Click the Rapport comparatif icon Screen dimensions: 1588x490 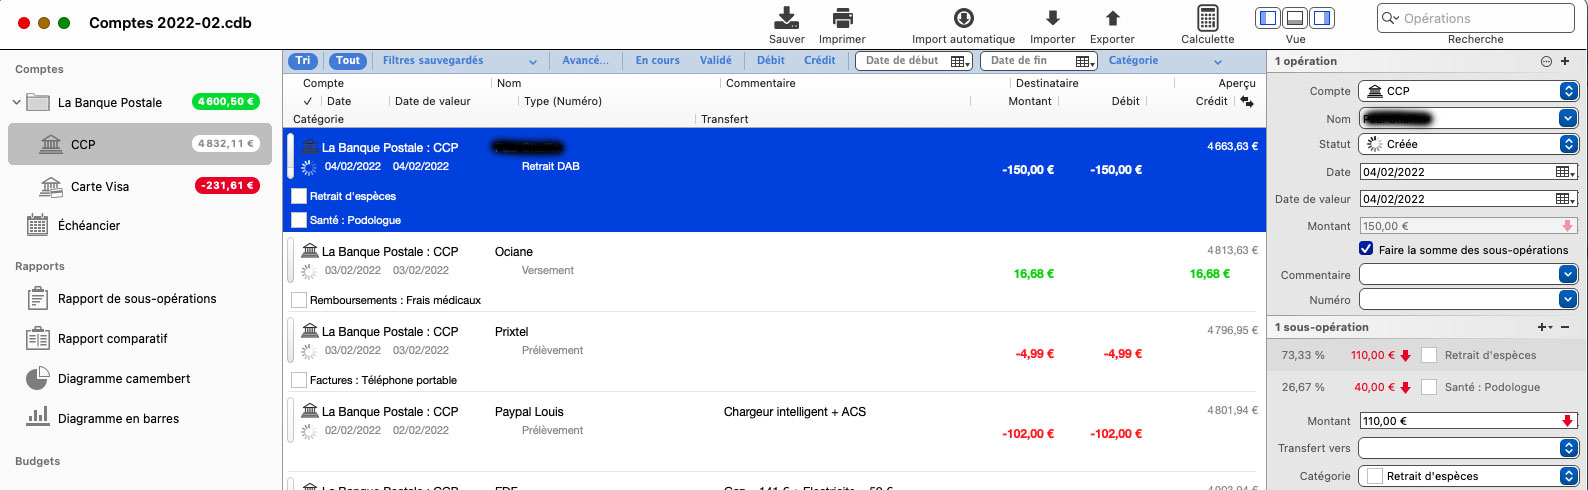click(x=37, y=338)
